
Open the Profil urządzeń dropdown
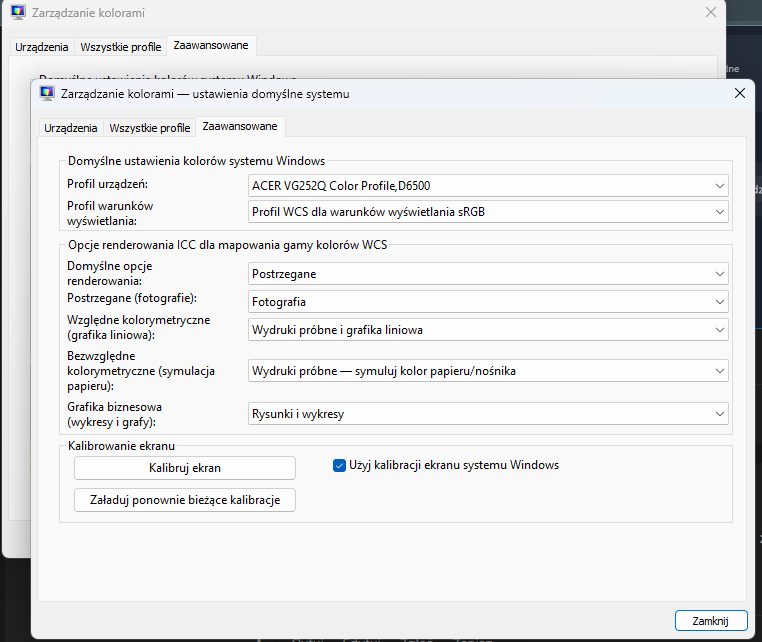pos(488,186)
